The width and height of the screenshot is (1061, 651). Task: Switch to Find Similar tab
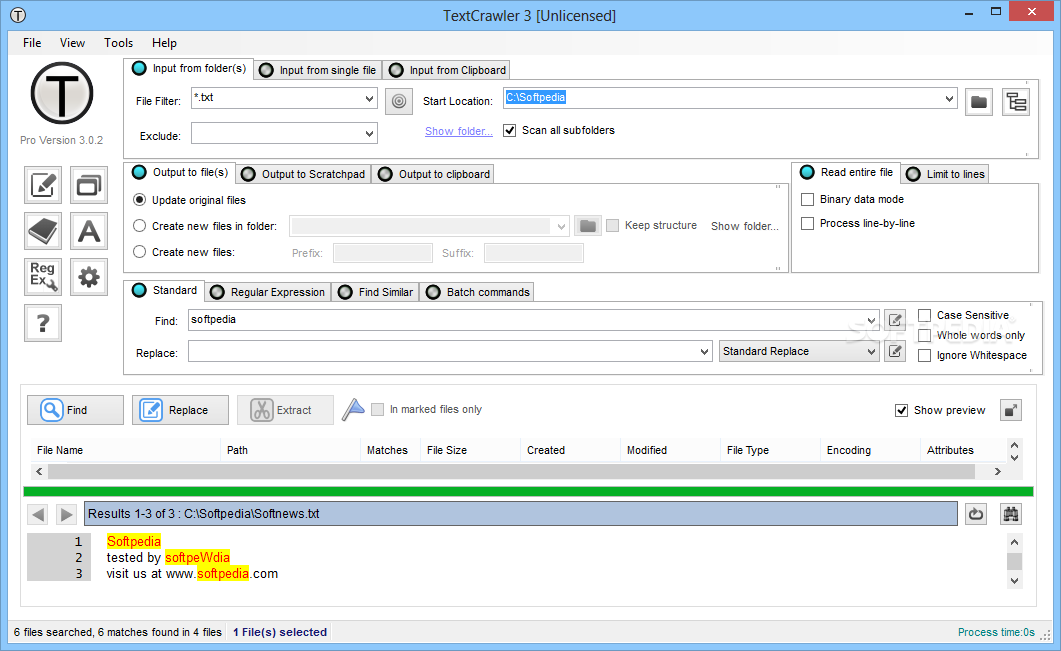point(376,292)
